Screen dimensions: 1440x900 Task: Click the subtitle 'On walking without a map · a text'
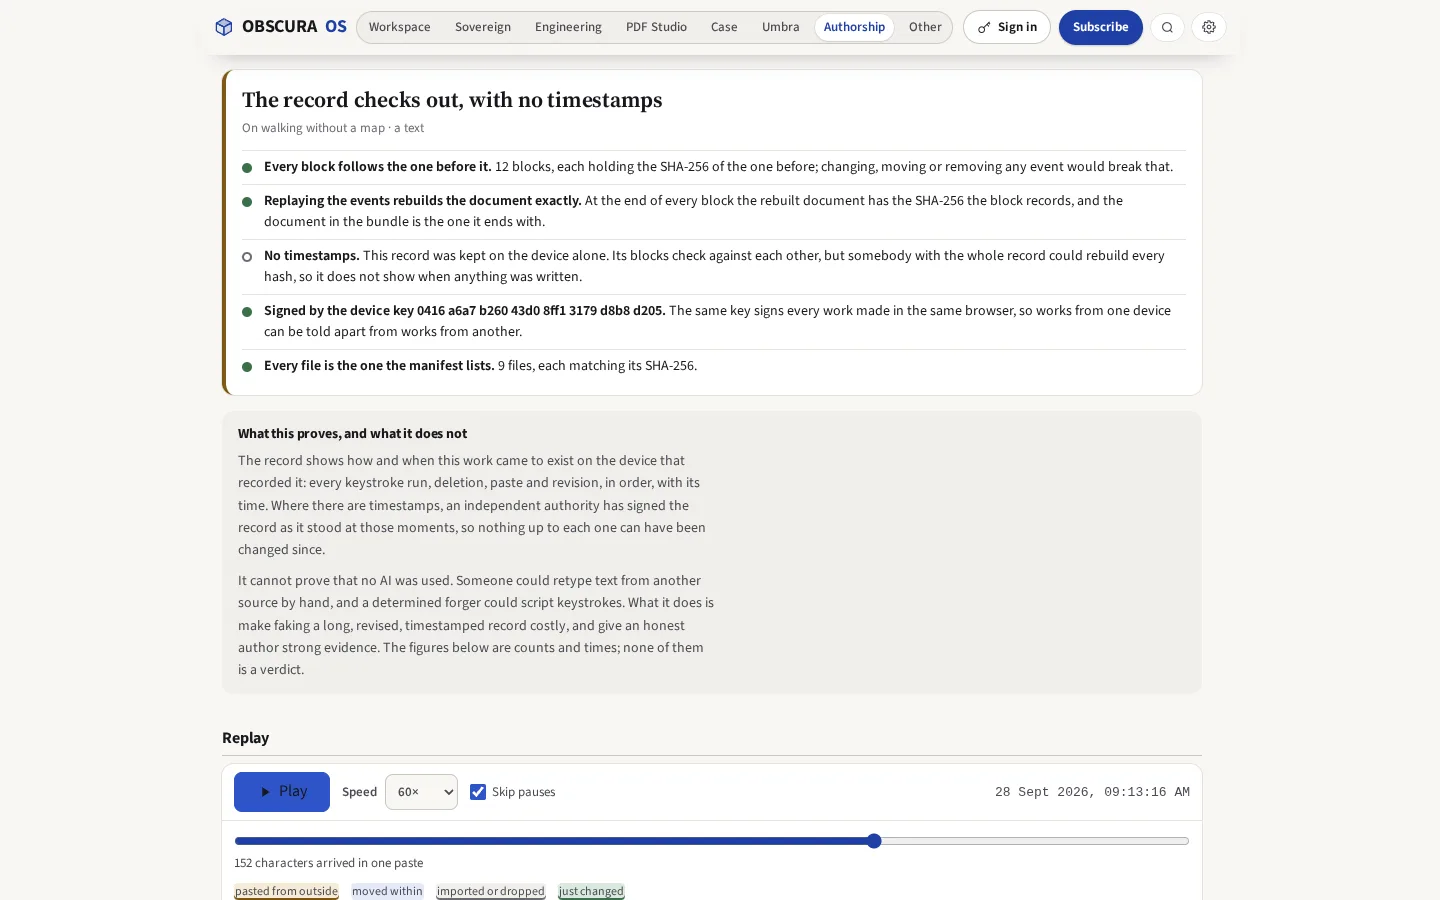pos(333,128)
